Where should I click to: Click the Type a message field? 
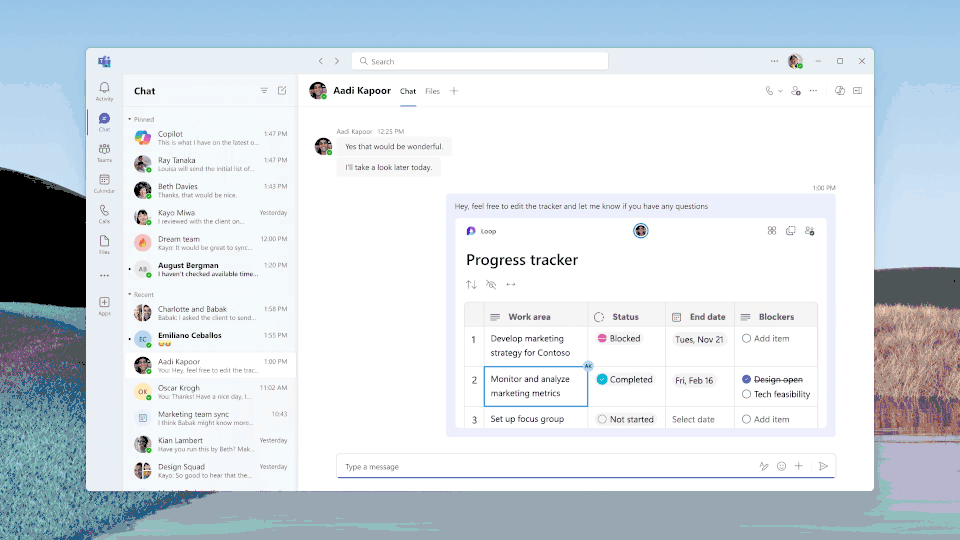(x=548, y=467)
